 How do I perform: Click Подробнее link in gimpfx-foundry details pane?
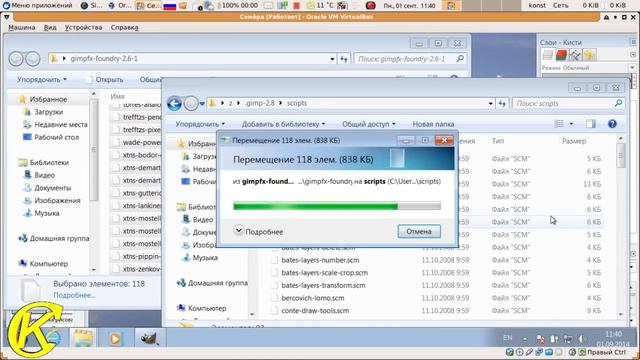tap(74, 295)
